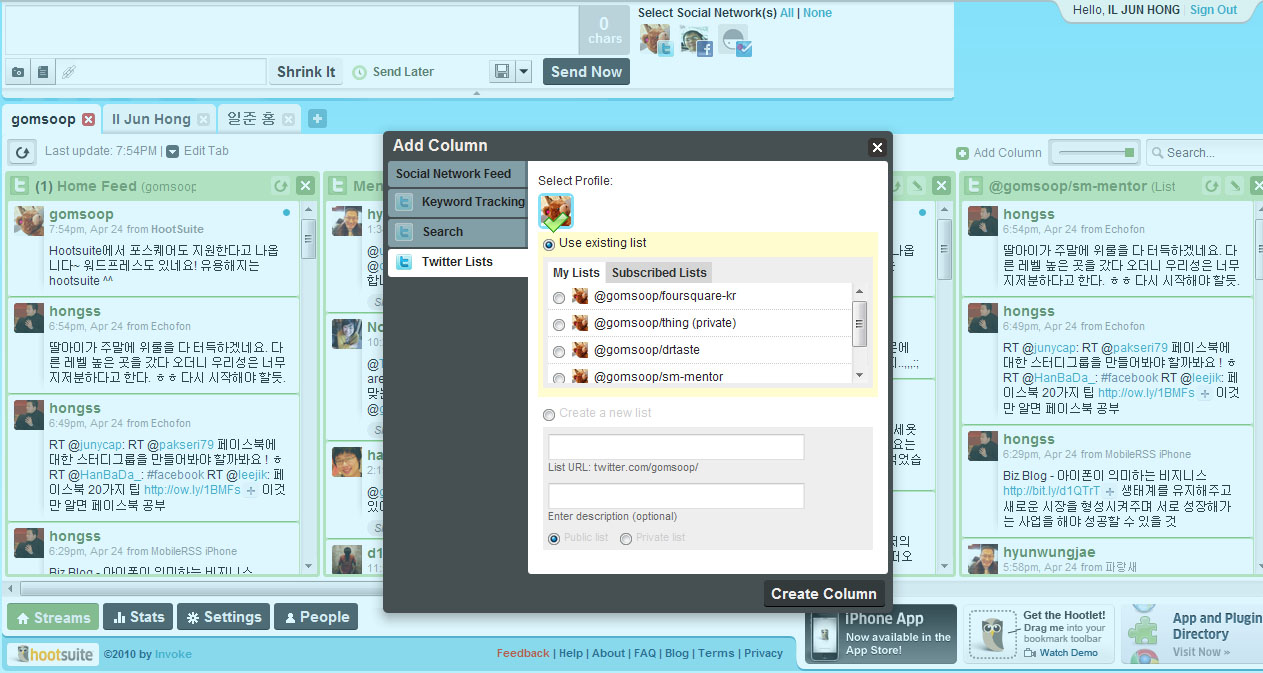
Task: Select All social networks link
Action: pyautogui.click(x=787, y=13)
